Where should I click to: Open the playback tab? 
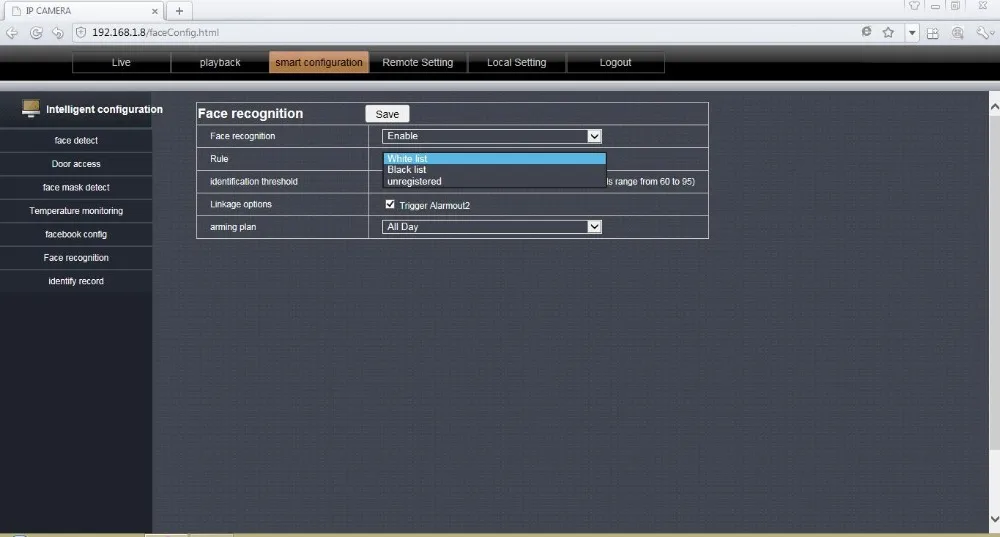(x=220, y=63)
